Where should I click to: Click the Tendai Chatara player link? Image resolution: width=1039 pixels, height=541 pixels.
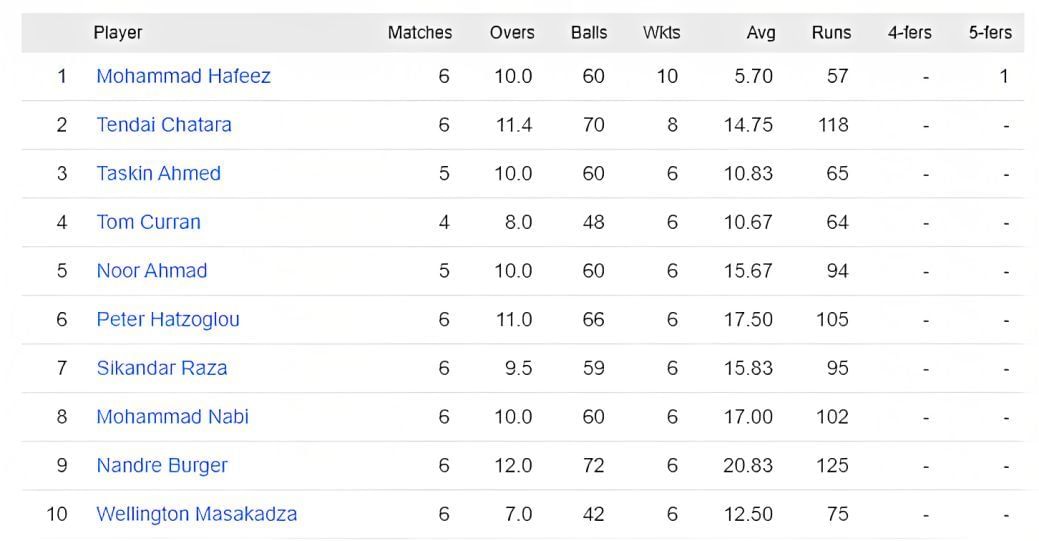point(164,125)
